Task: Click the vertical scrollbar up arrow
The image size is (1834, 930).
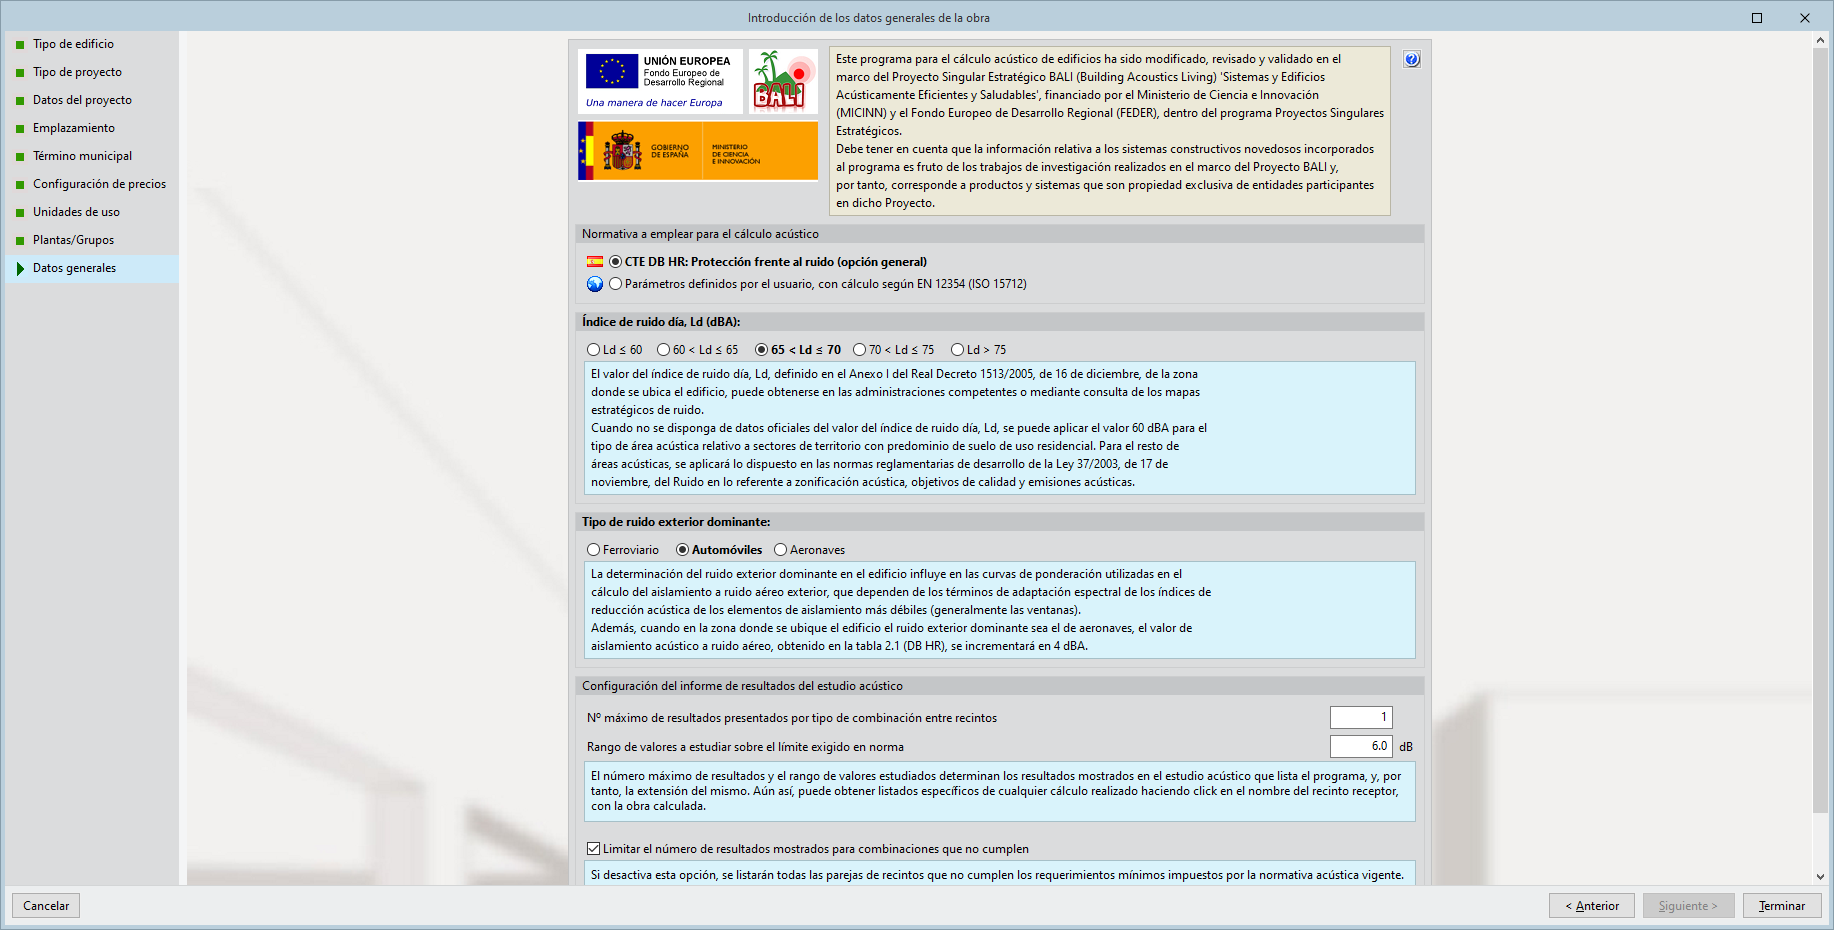Action: point(1820,41)
